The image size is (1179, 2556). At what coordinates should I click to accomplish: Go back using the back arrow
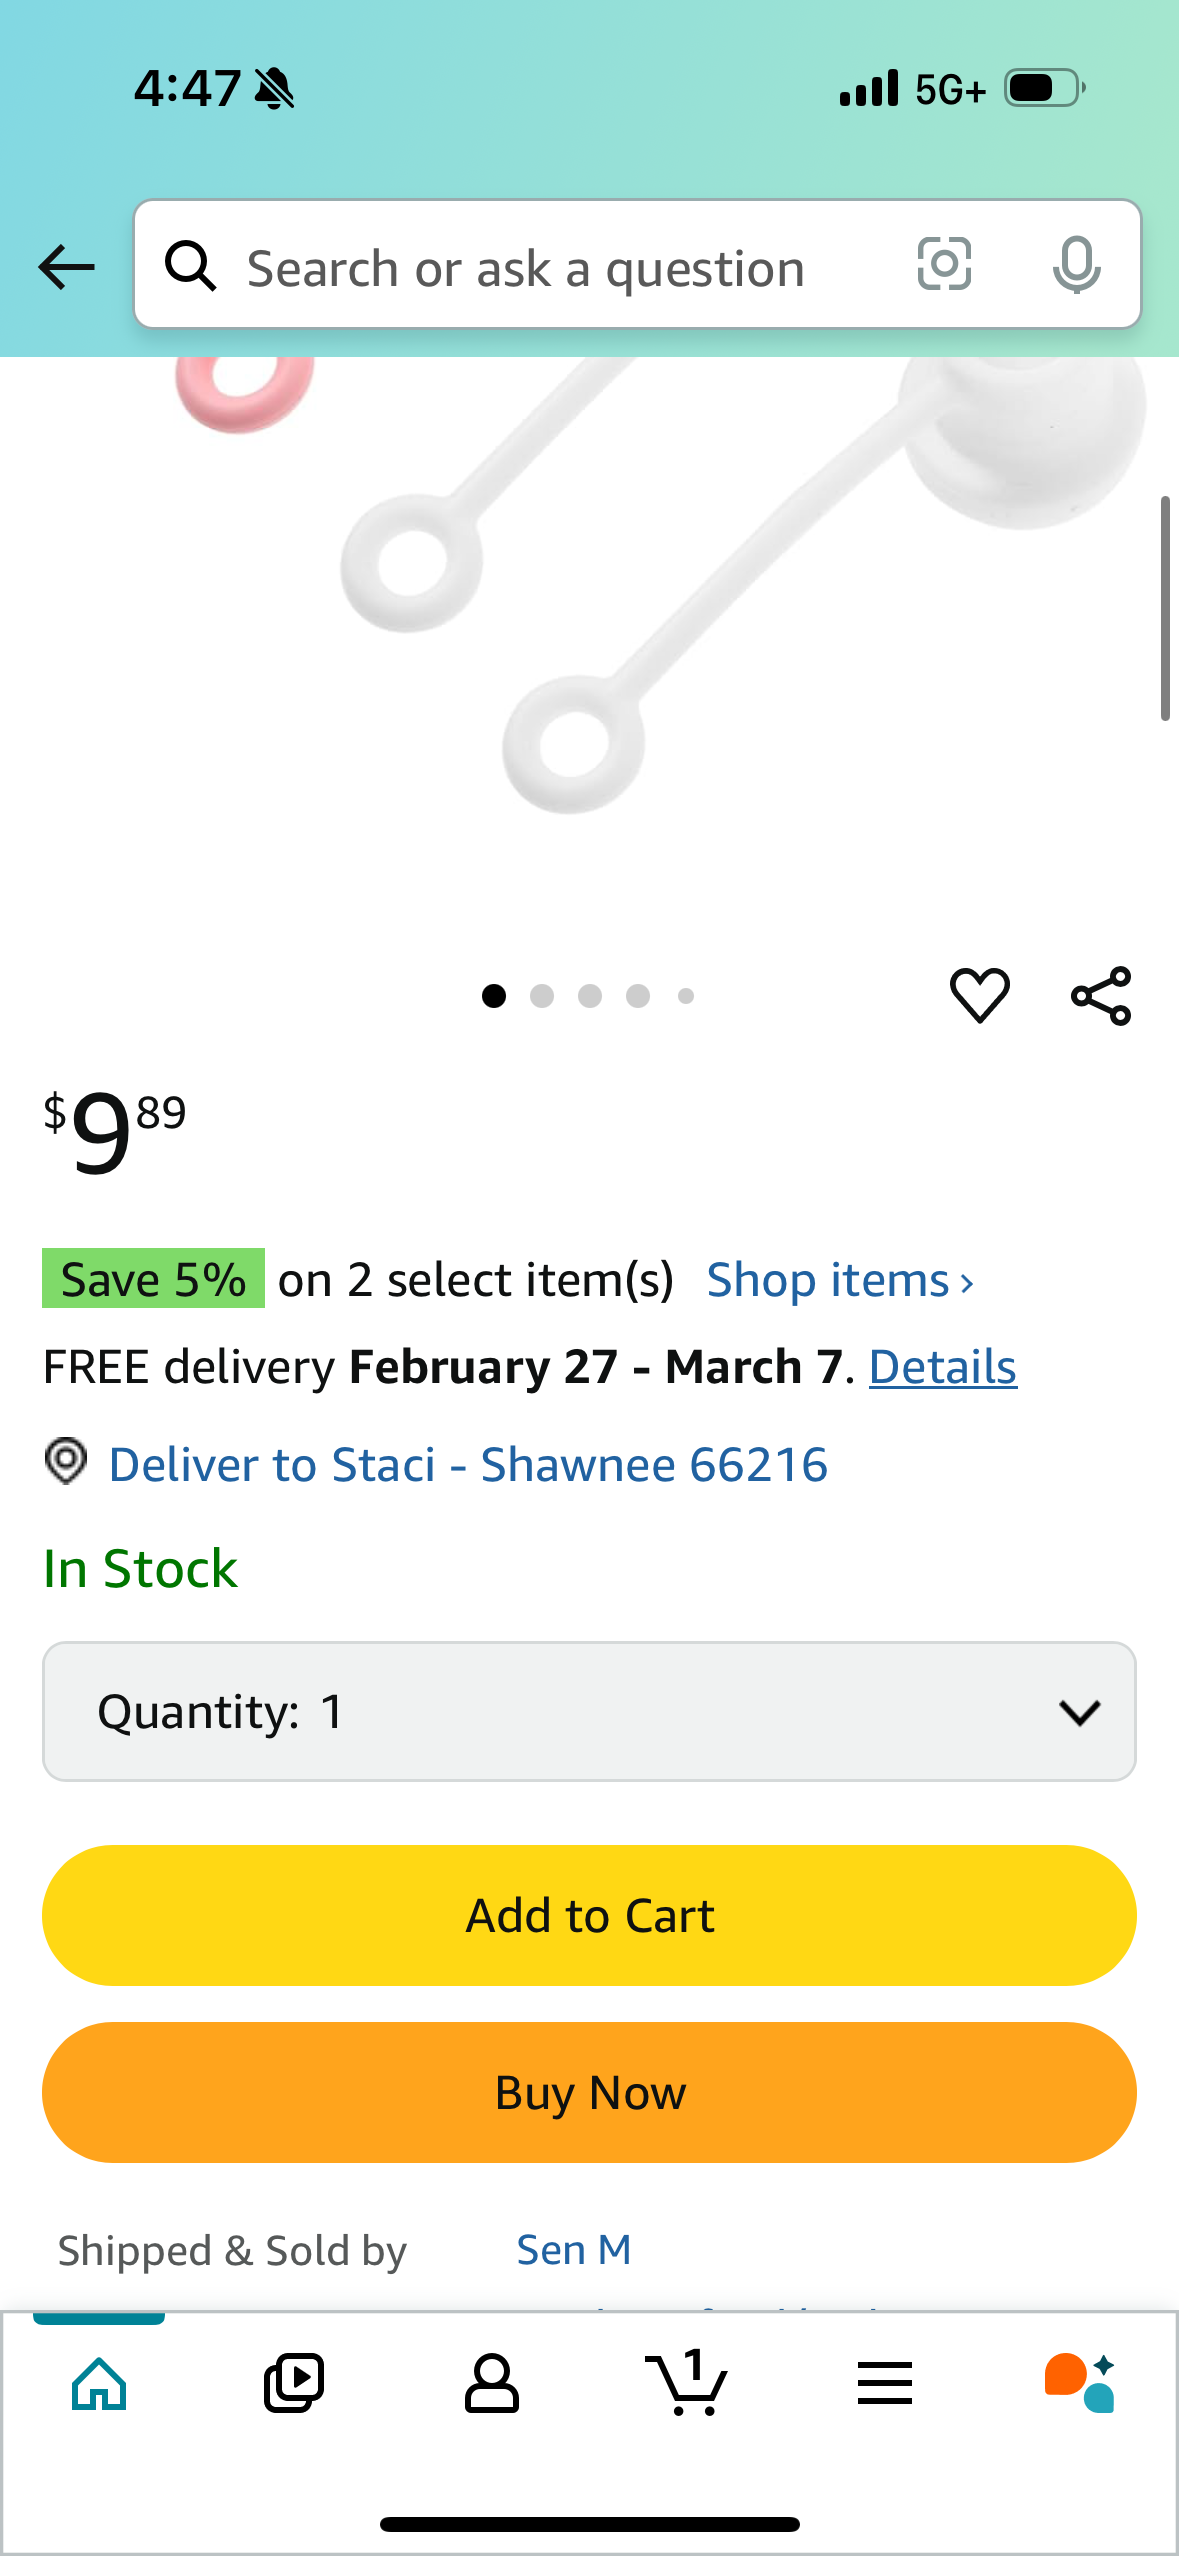[64, 265]
